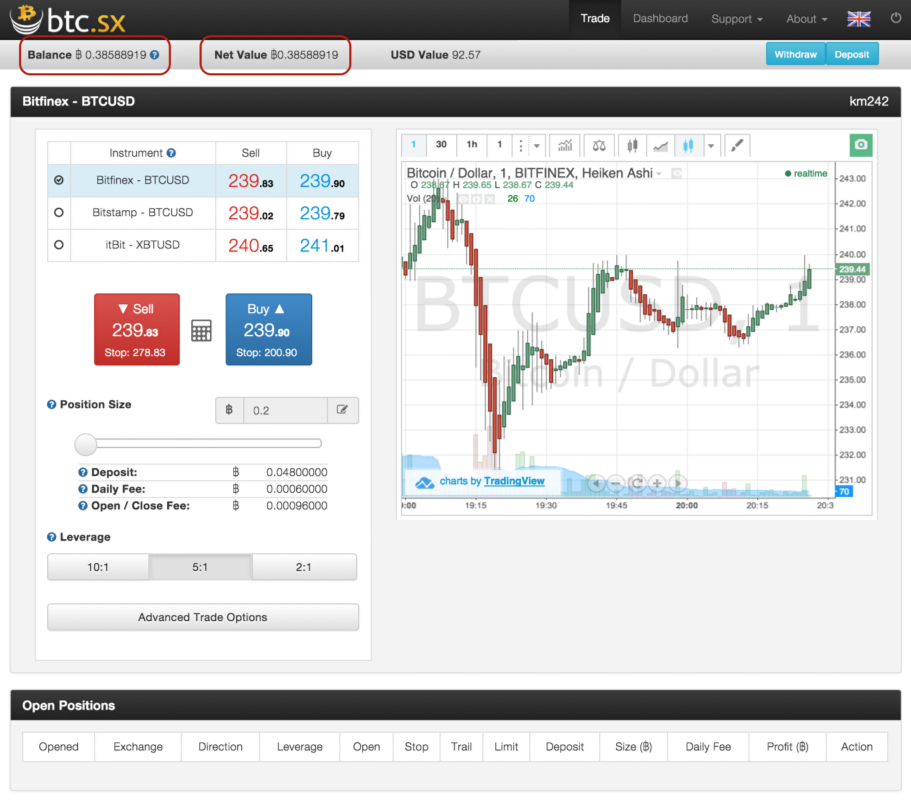Click the Open / Close Fee help icon
This screenshot has width=911, height=800.
click(83, 505)
